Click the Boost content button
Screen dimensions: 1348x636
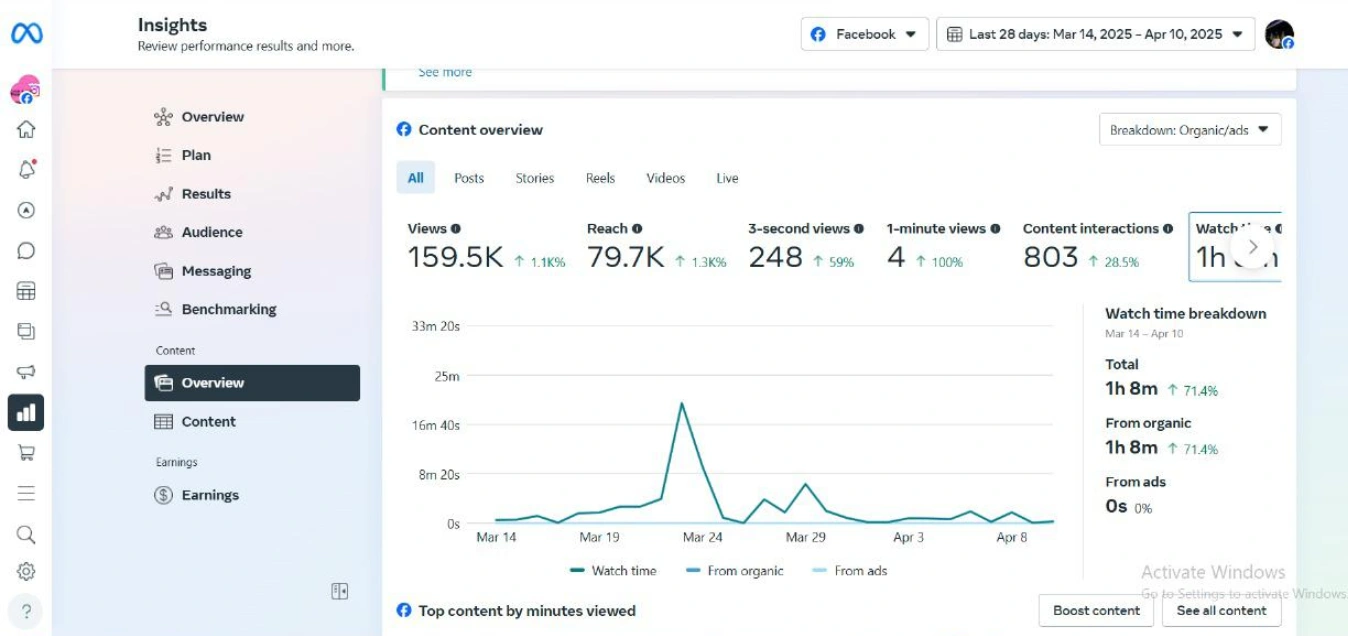point(1096,611)
